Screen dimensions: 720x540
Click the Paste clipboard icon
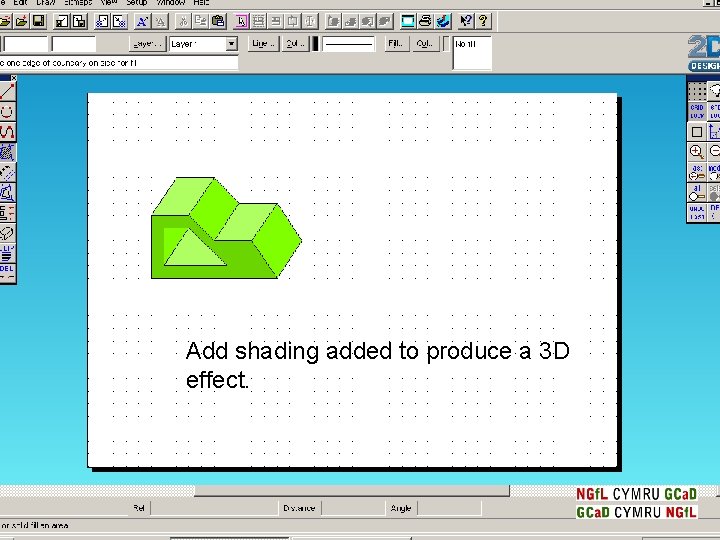click(218, 21)
